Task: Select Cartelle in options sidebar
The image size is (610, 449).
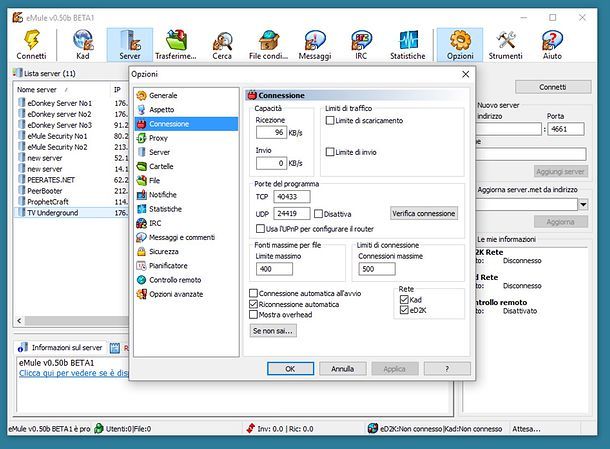Action: pos(161,167)
